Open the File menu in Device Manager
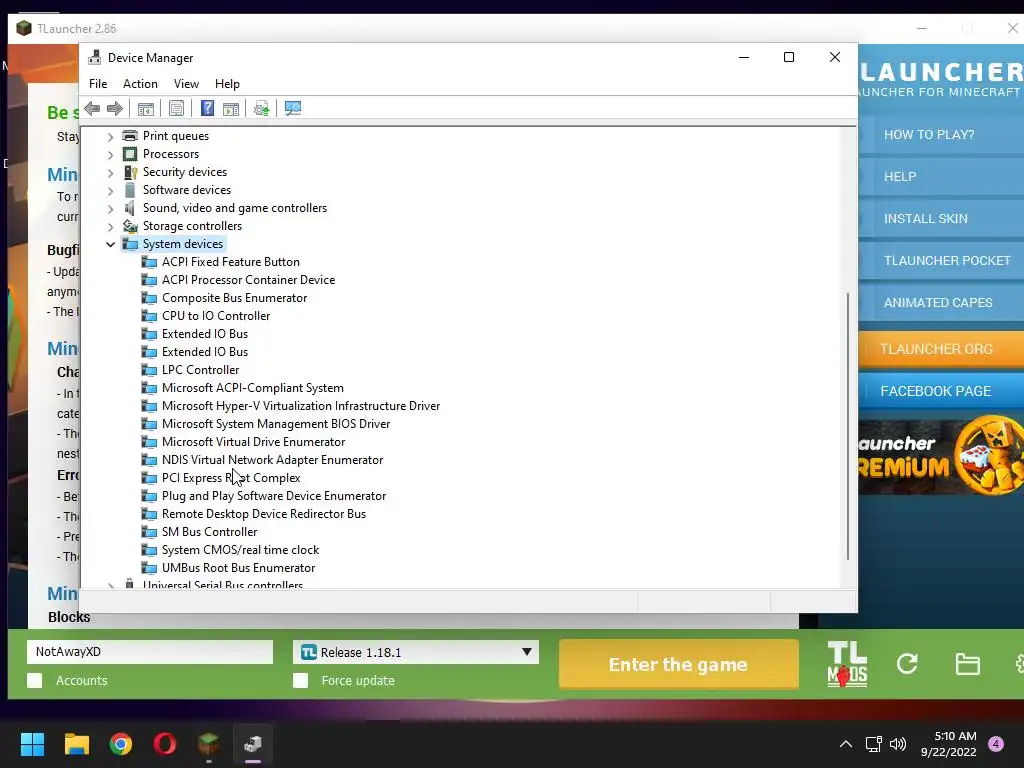The image size is (1024, 768). (98, 84)
